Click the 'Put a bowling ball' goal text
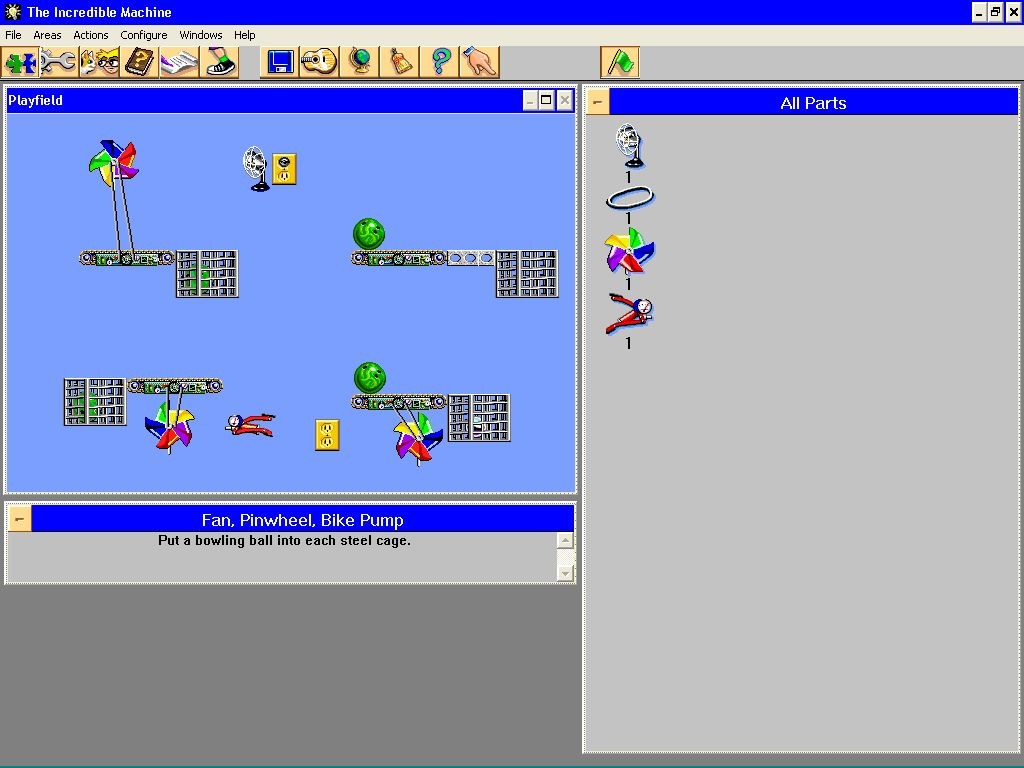 (x=284, y=541)
